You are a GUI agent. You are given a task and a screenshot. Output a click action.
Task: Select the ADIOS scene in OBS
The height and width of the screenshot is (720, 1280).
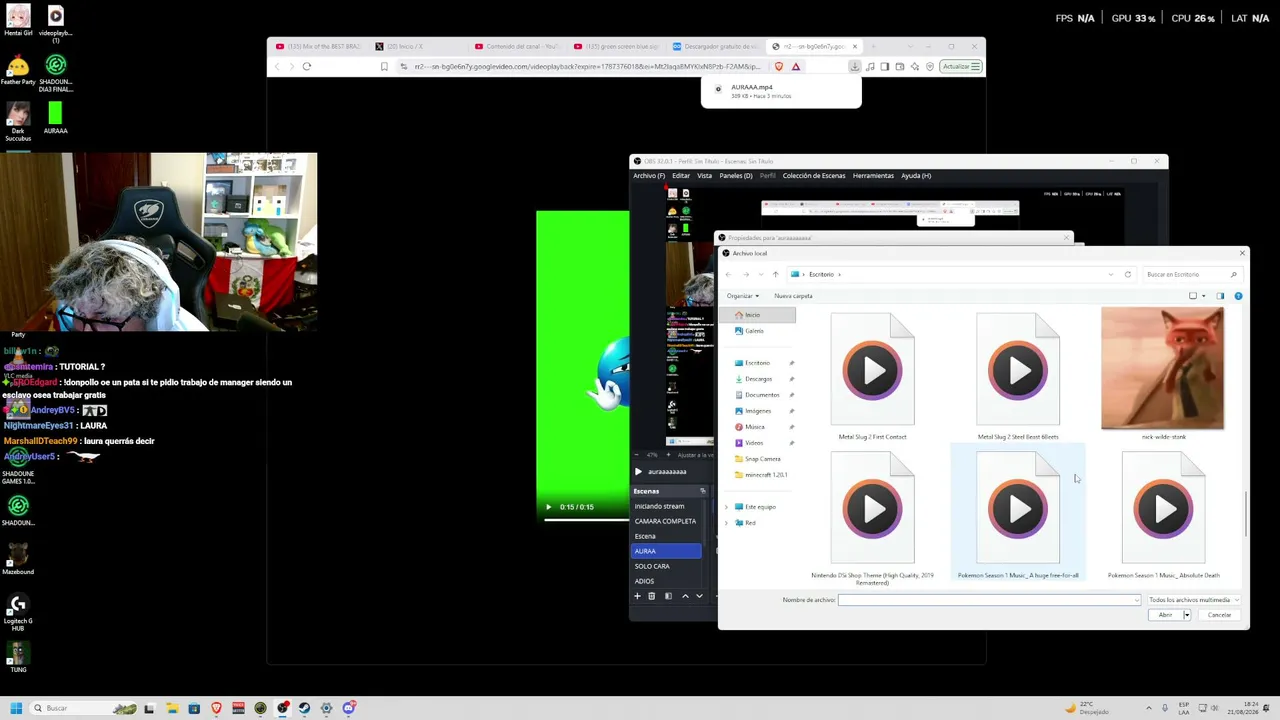point(668,581)
